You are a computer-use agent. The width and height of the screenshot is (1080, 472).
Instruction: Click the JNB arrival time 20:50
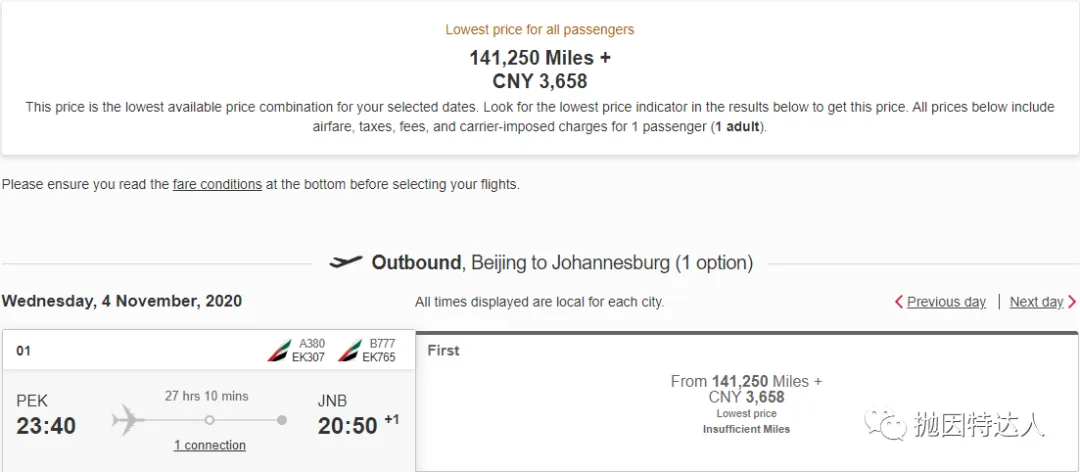coord(348,426)
